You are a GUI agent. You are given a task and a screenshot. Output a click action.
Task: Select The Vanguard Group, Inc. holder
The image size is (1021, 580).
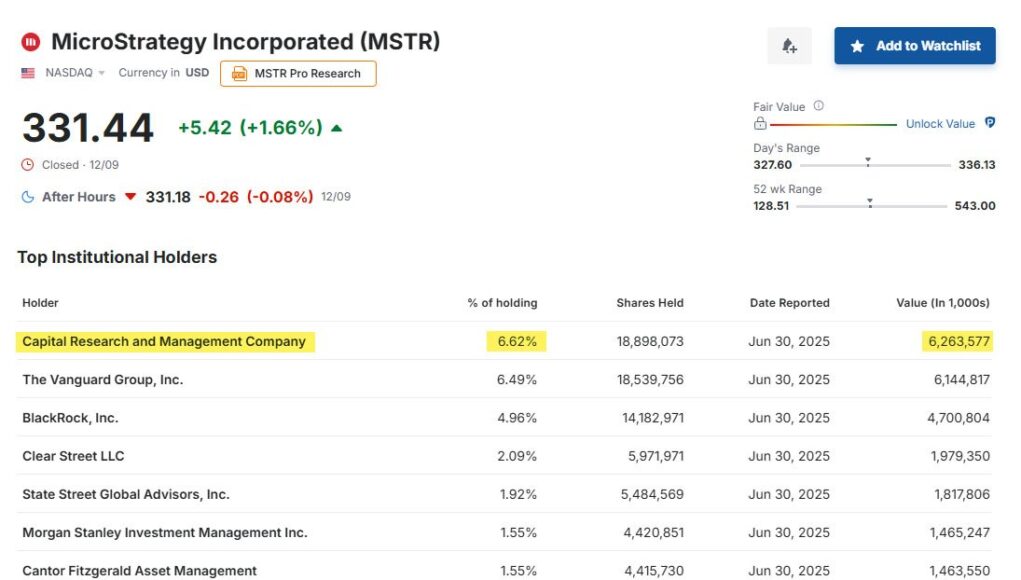coord(103,380)
